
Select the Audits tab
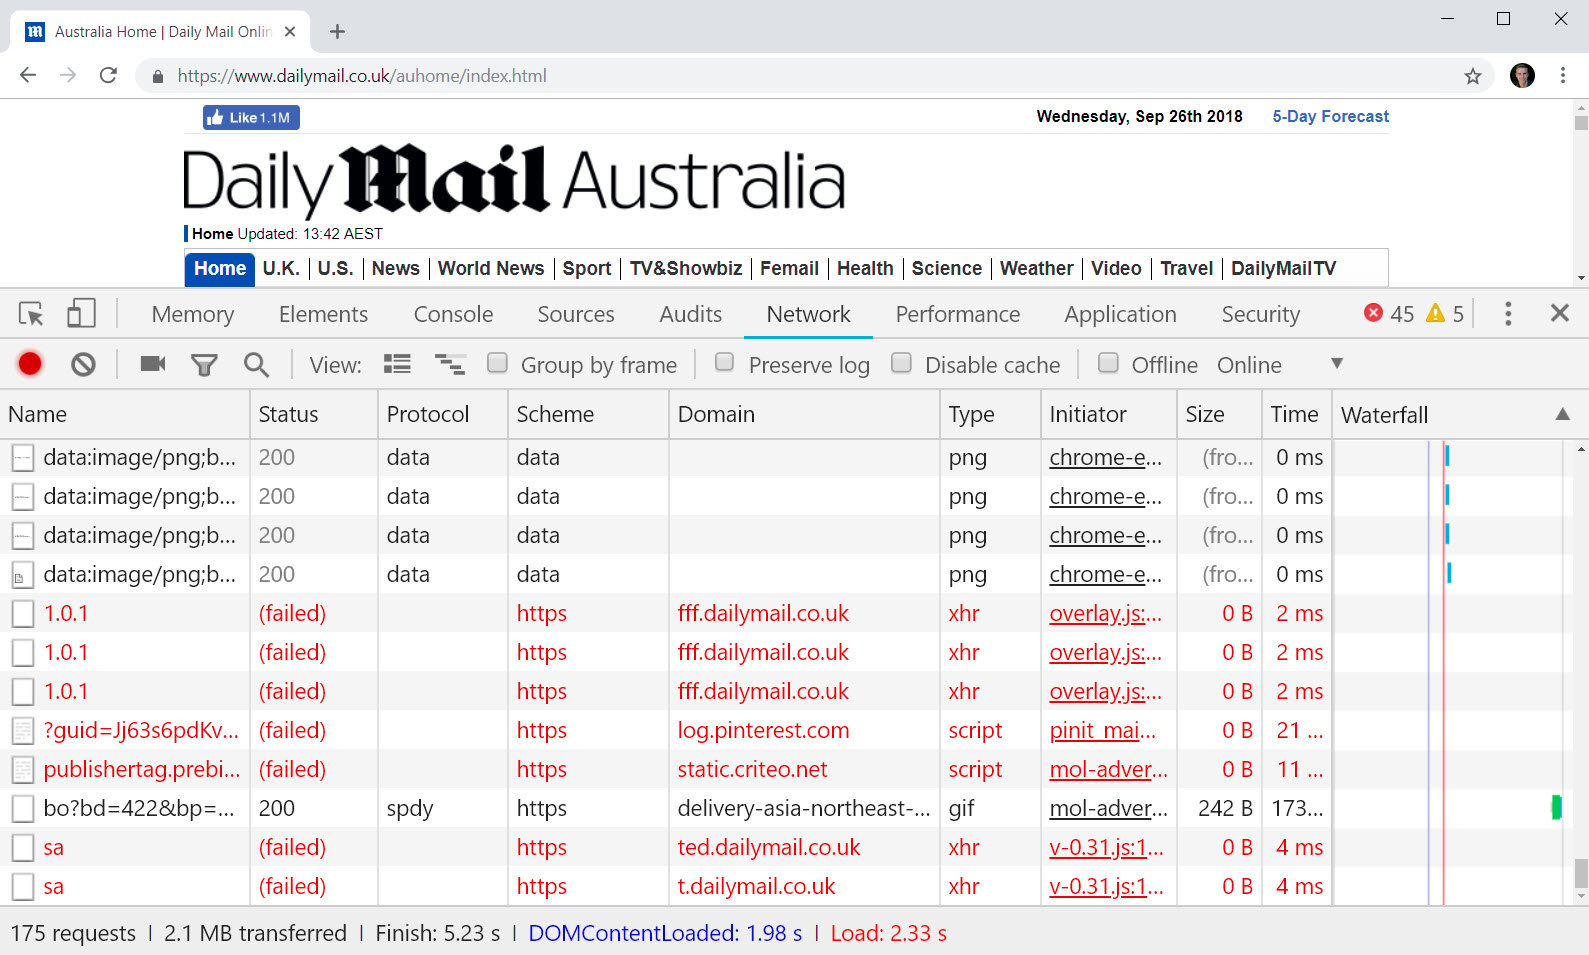click(690, 314)
